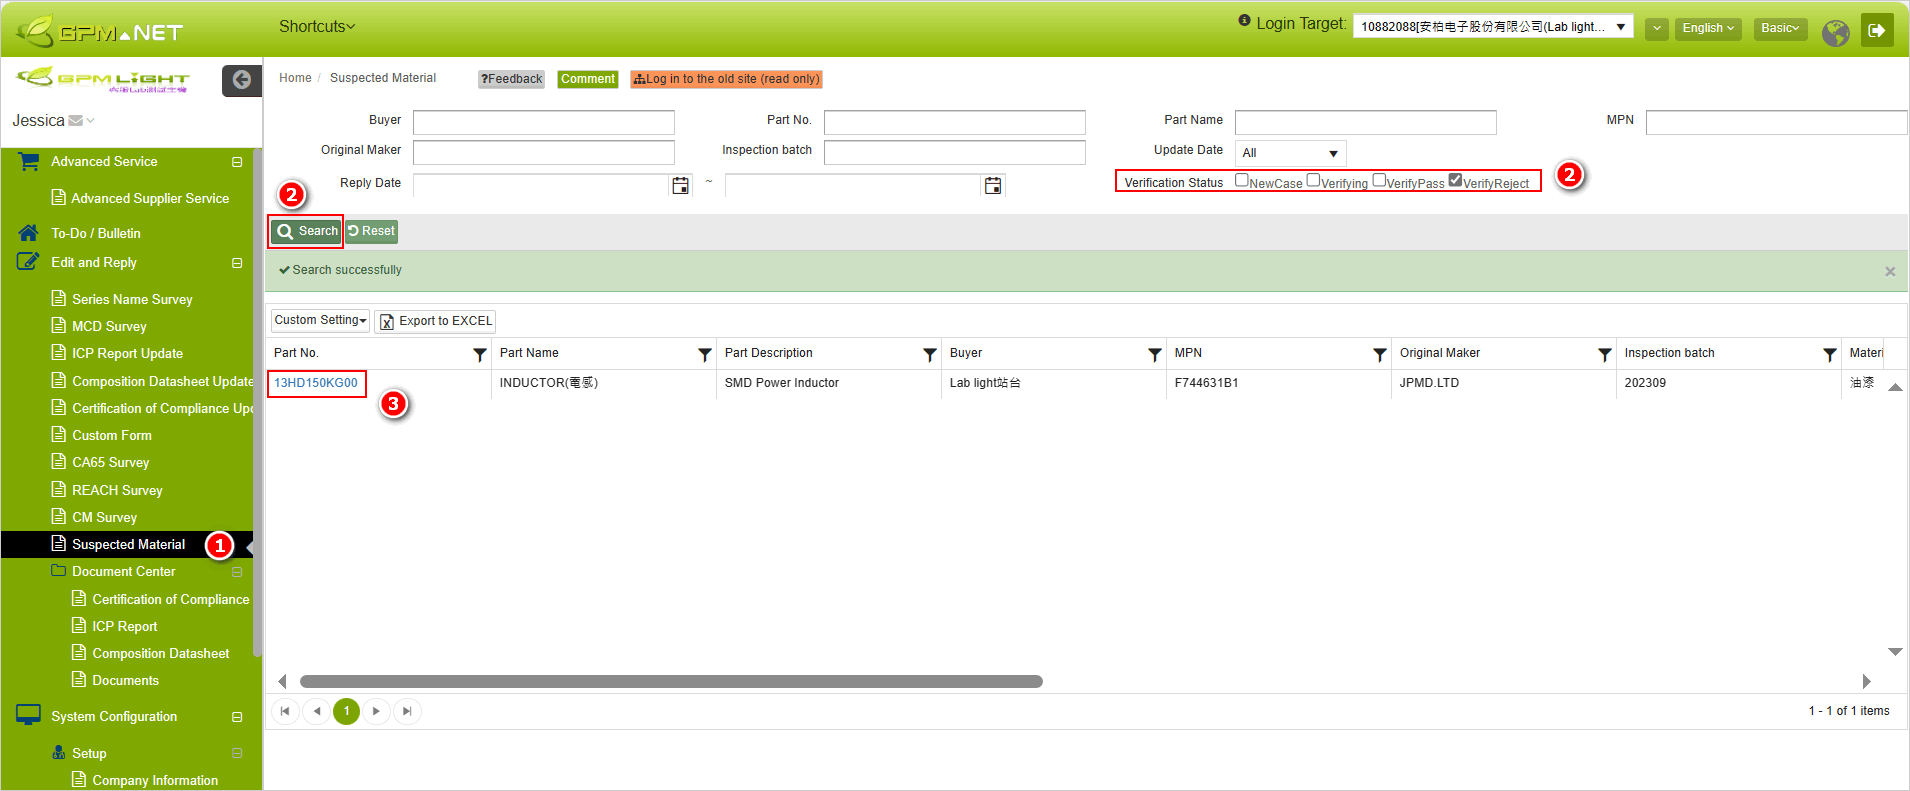Open the Login Target company dropdown
Viewport: 1910px width, 791px height.
(x=1493, y=27)
